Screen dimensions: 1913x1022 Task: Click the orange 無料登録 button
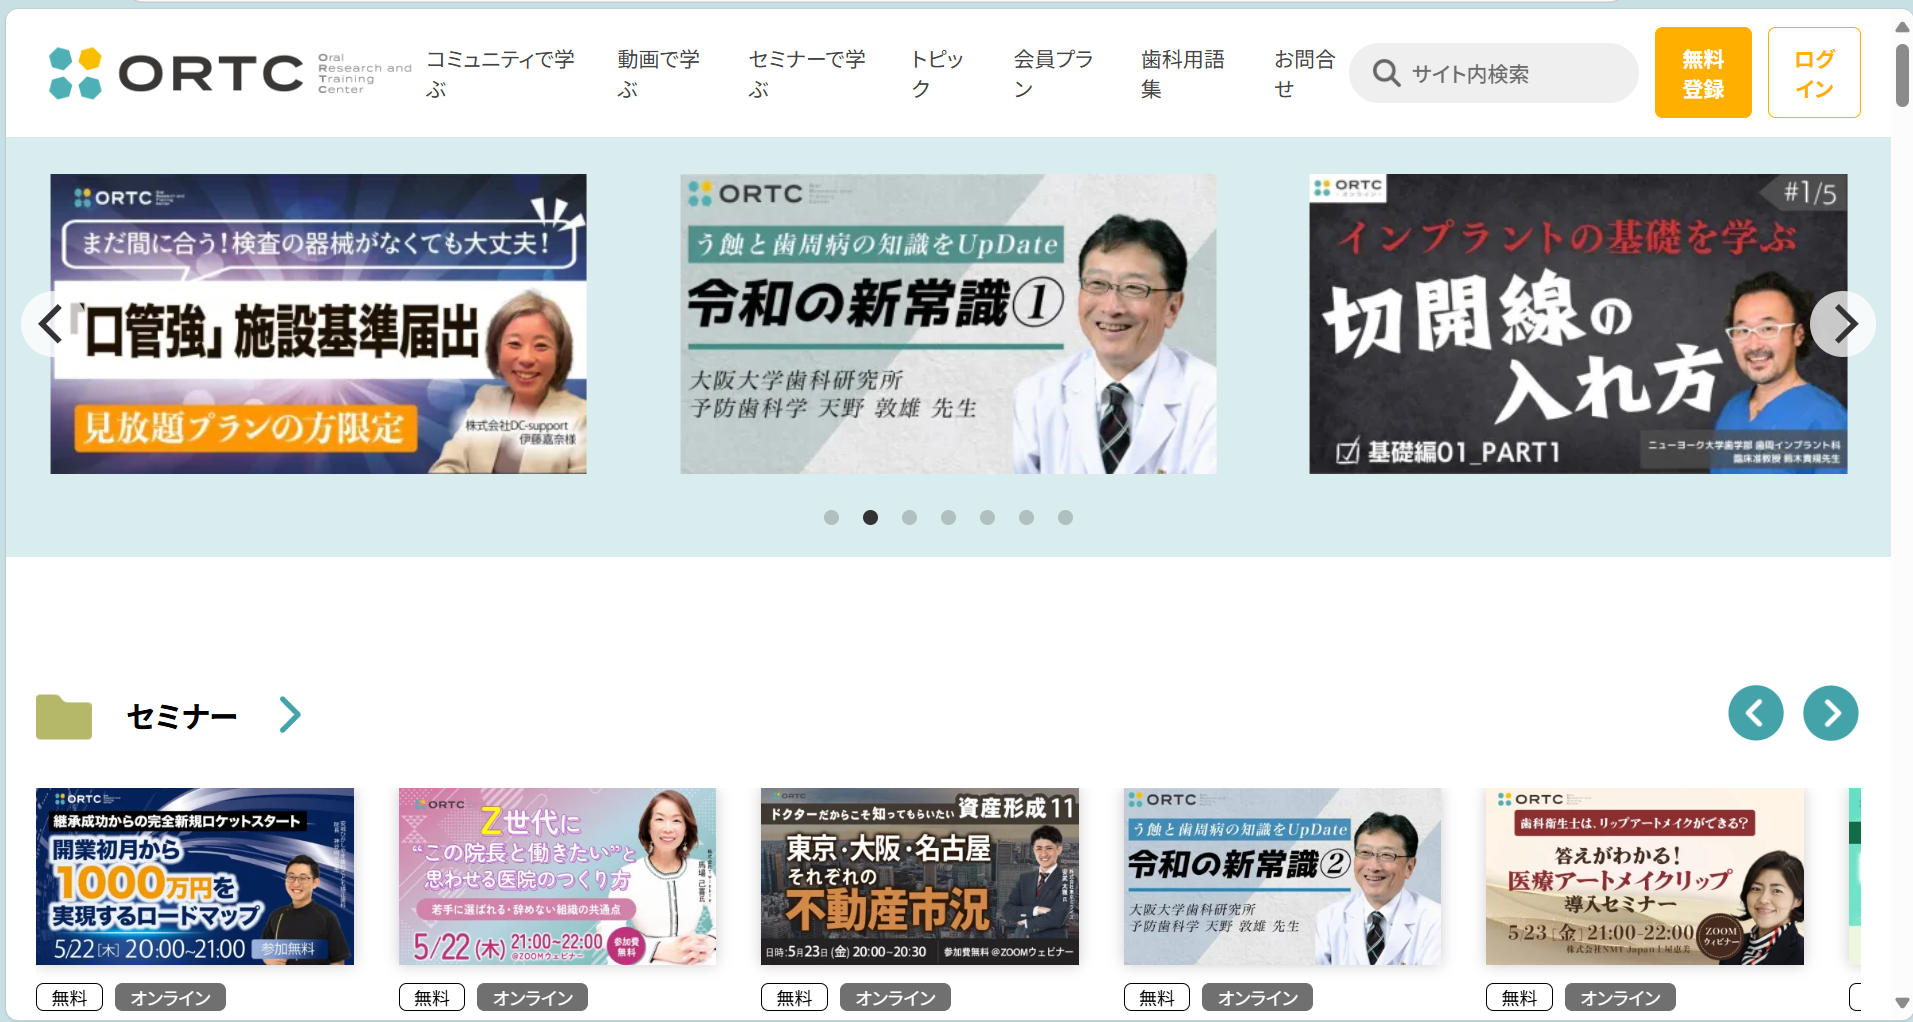(x=1702, y=73)
